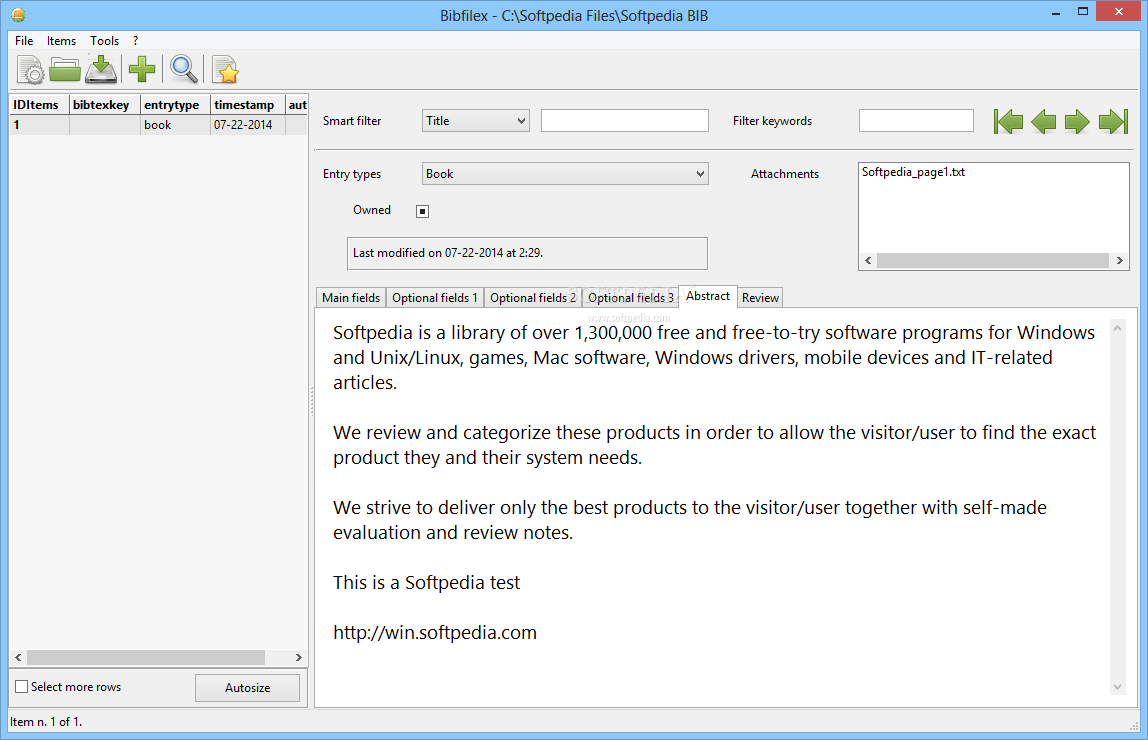Click the 'aut' column header

pos(297,105)
